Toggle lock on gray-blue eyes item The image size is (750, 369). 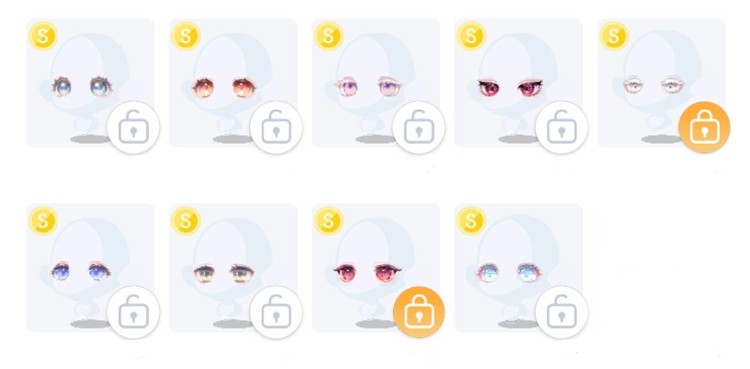pos(133,127)
